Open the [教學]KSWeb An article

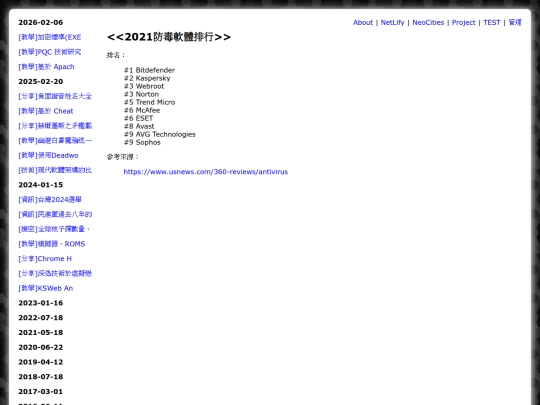pos(45,288)
